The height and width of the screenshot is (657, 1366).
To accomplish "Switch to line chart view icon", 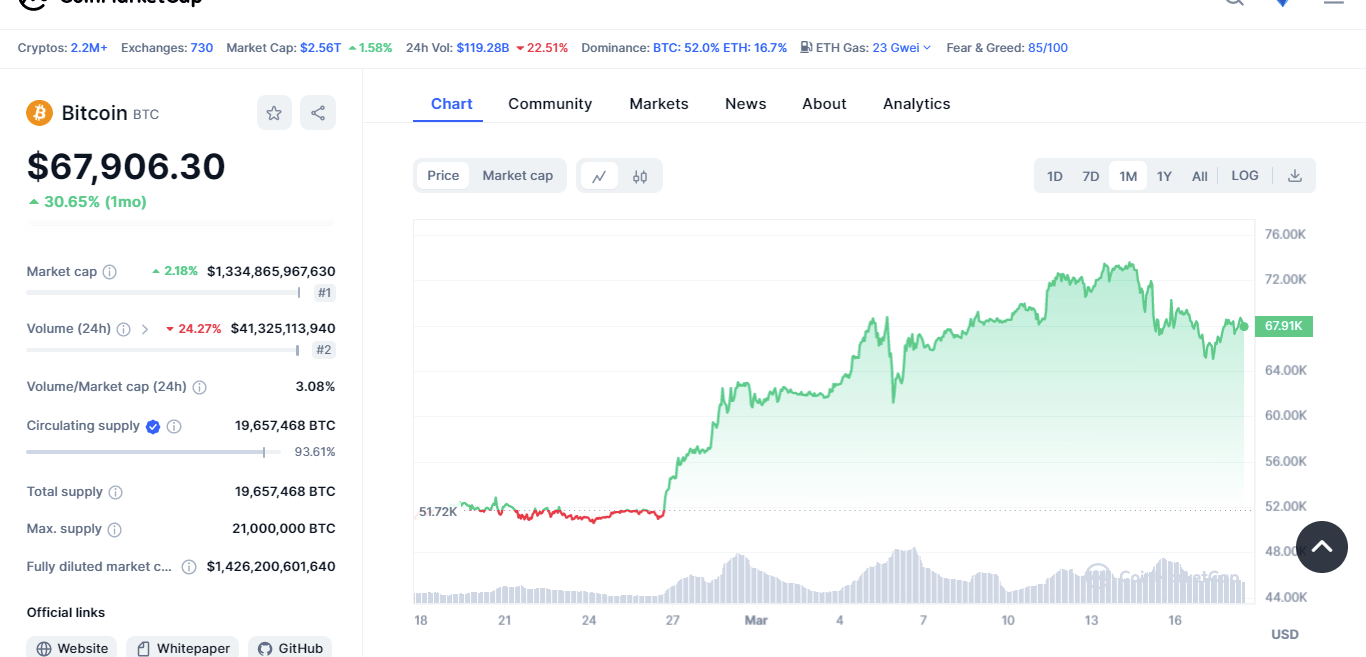I will (599, 176).
